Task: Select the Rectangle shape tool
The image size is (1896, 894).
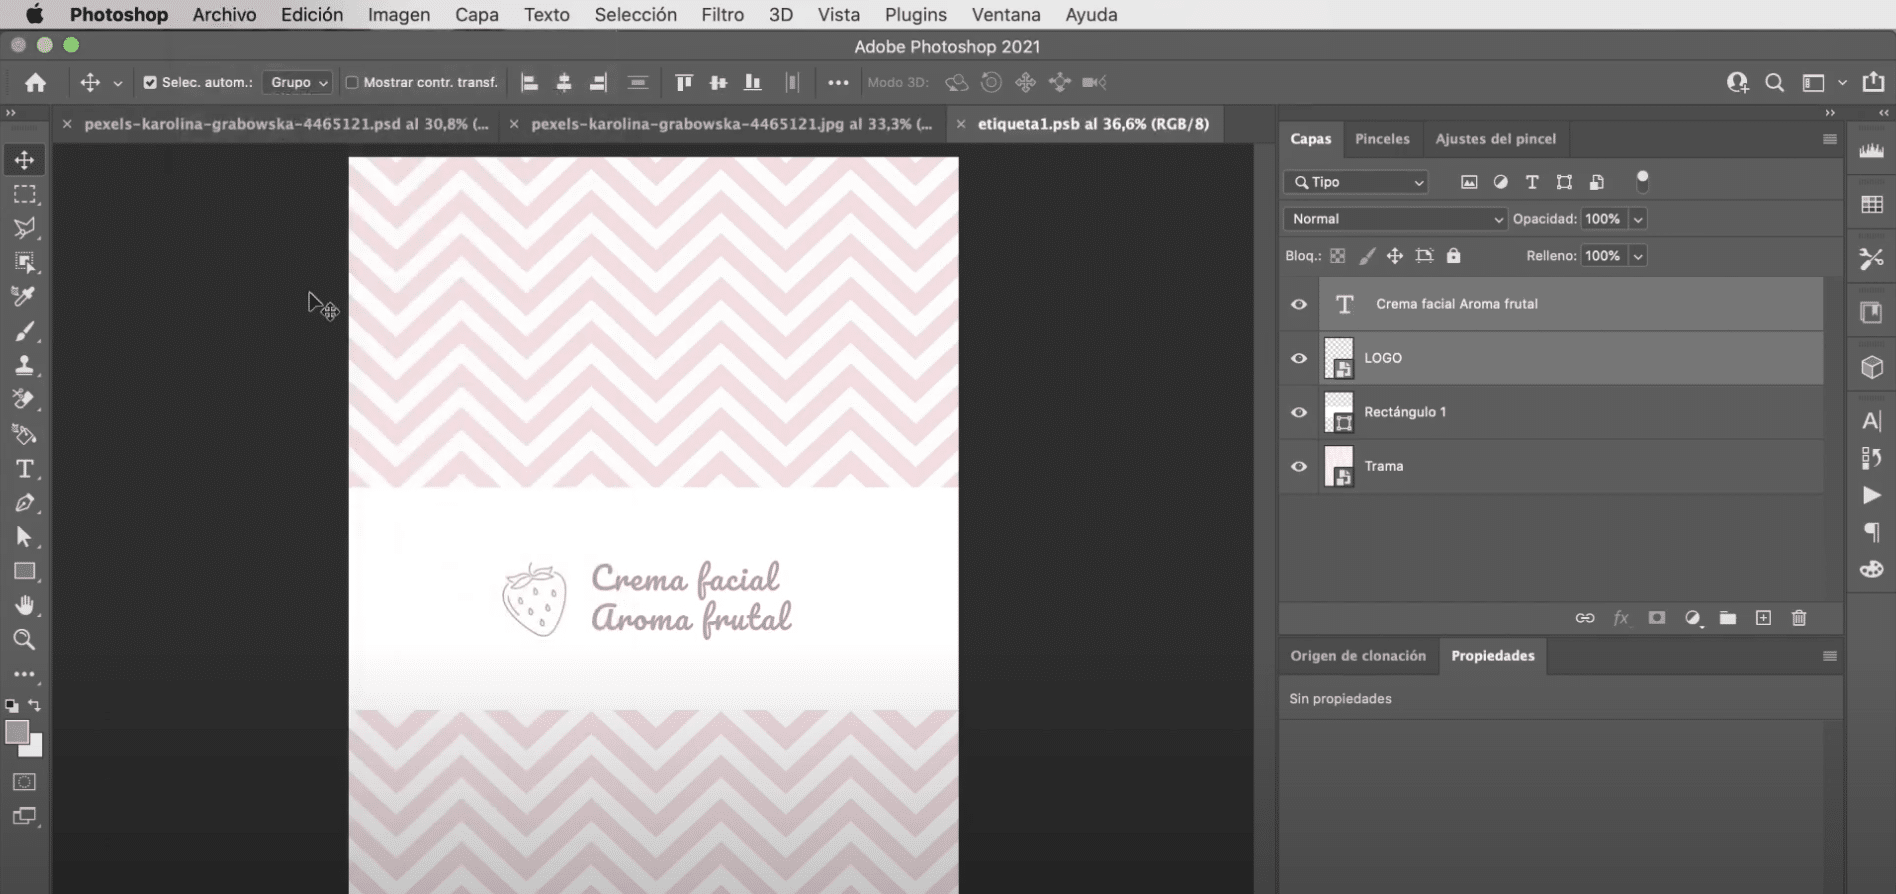Action: coord(24,571)
